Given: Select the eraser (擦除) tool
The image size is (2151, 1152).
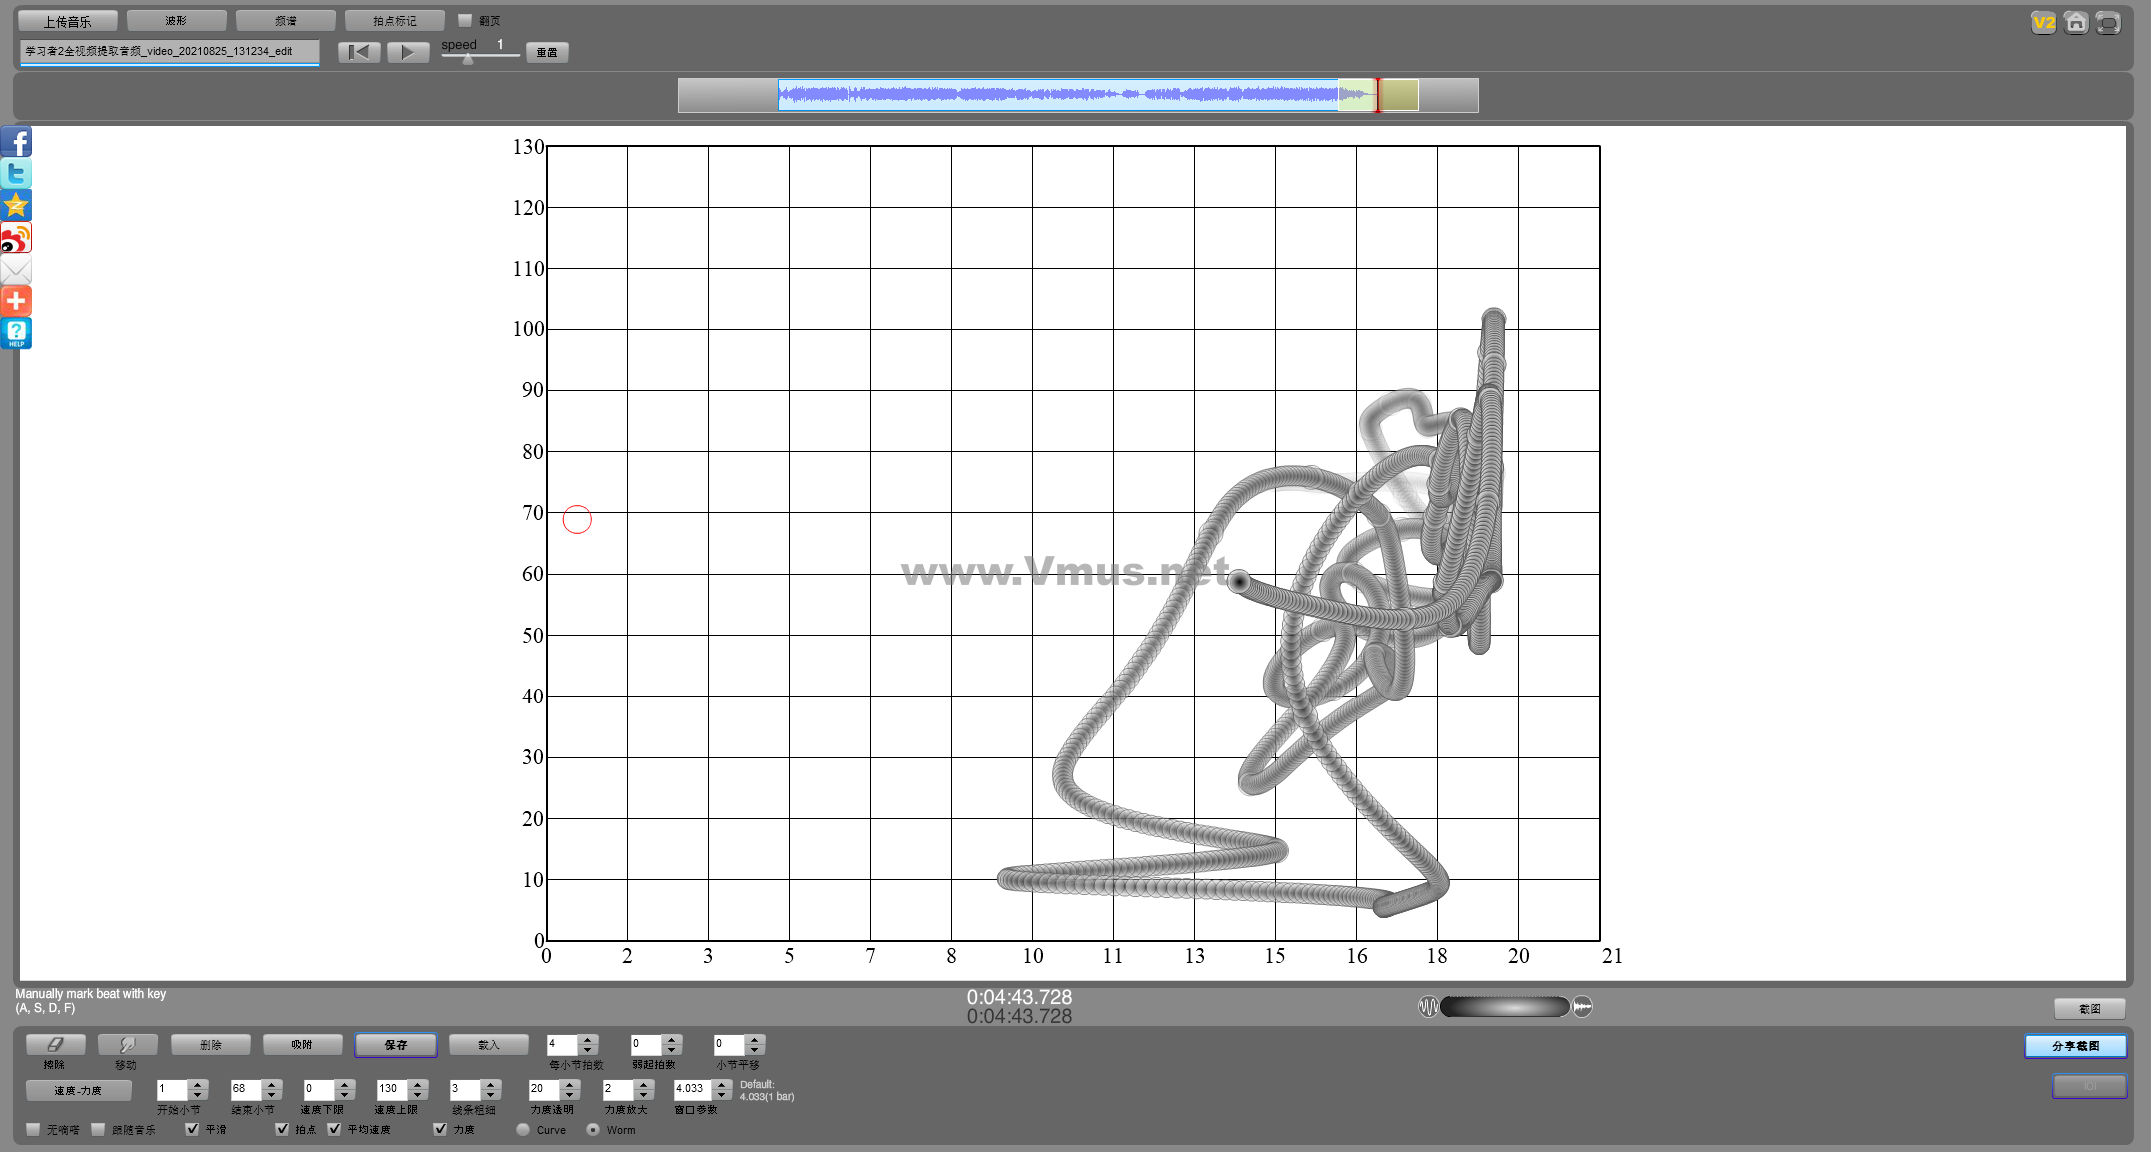Looking at the screenshot, I should point(55,1044).
